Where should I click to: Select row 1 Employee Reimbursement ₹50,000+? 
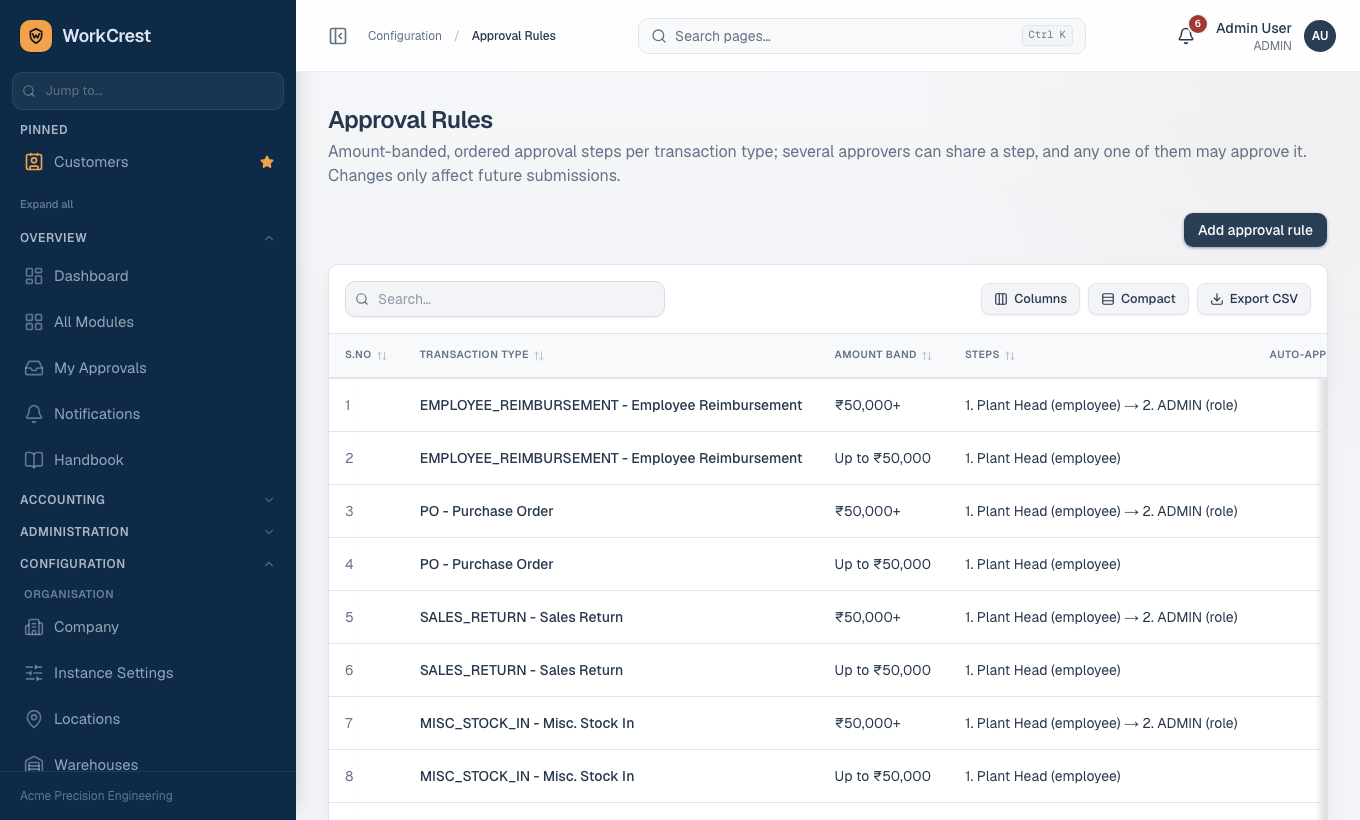pyautogui.click(x=828, y=405)
